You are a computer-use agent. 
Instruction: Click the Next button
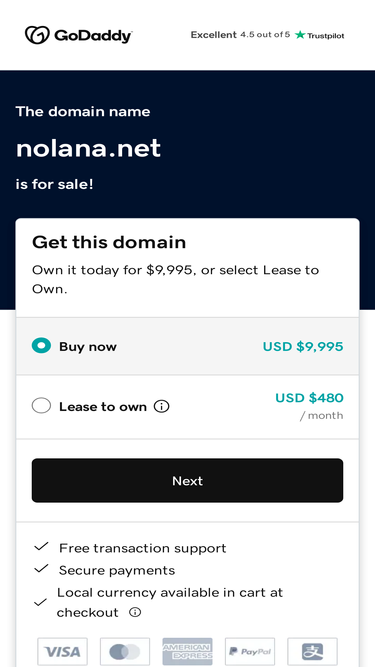(x=188, y=480)
